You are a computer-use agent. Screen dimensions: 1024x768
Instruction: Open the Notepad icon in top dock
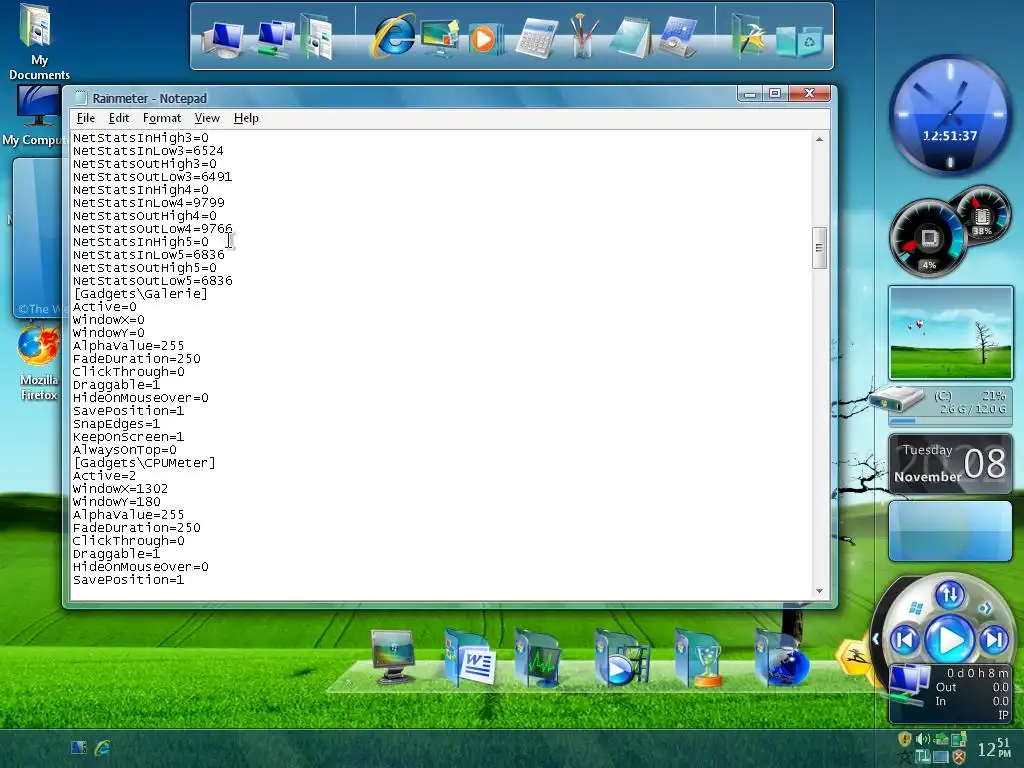(630, 39)
